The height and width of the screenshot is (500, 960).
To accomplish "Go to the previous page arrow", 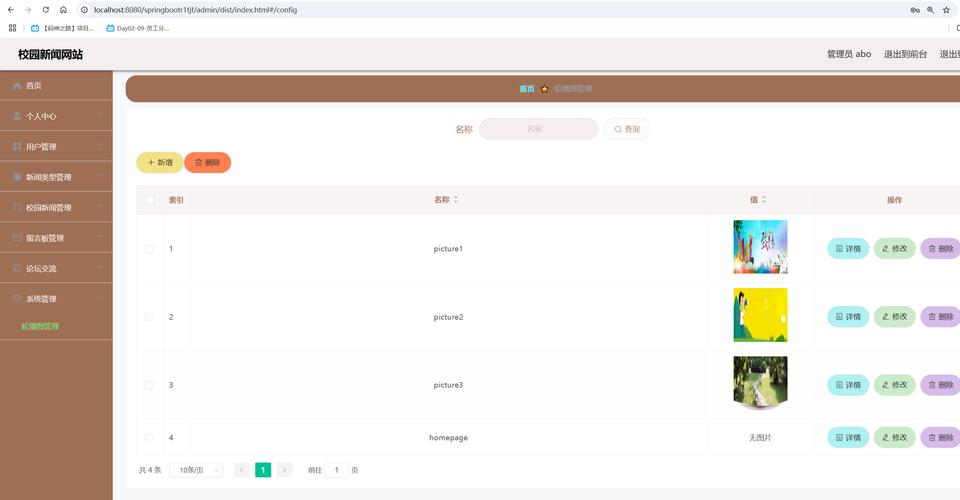I will pyautogui.click(x=241, y=470).
